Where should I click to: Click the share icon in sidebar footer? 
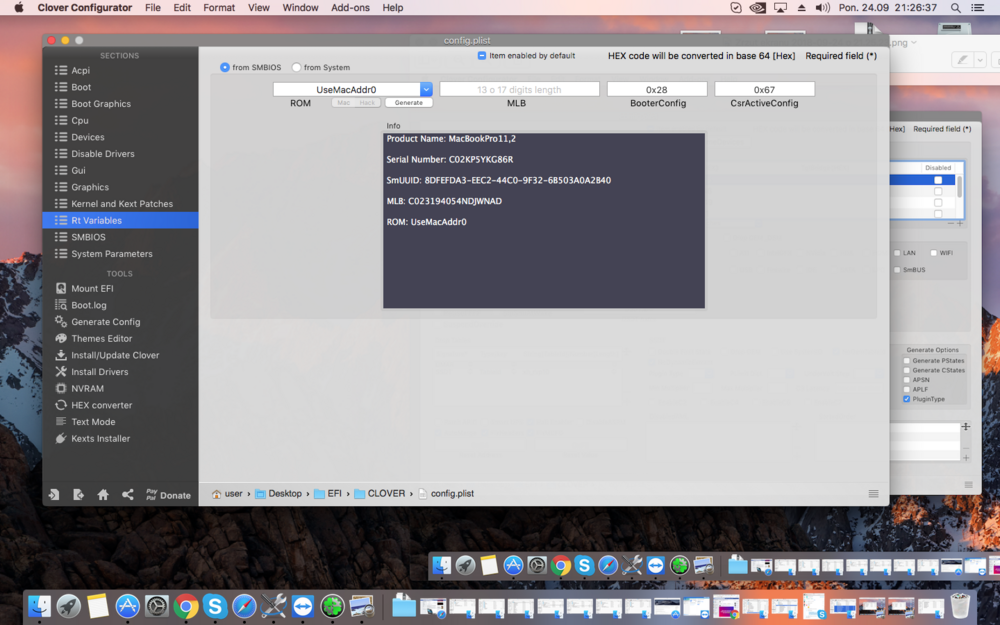point(128,495)
